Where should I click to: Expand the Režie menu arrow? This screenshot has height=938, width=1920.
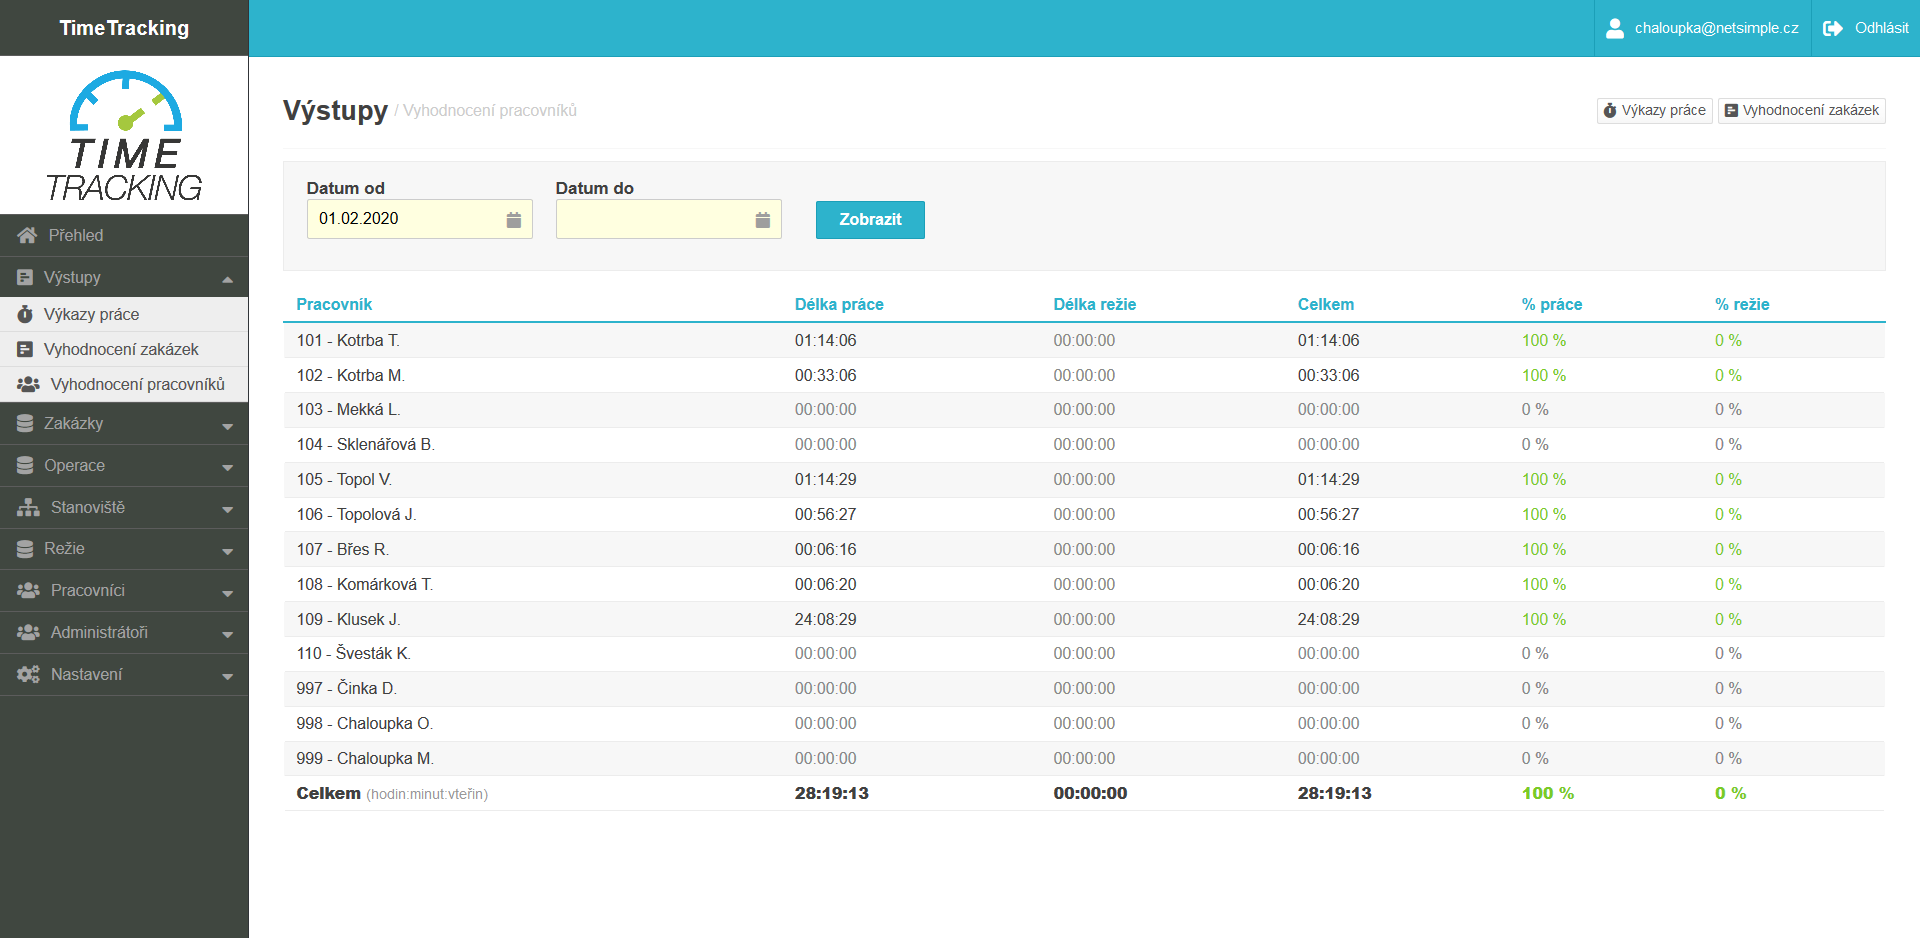227,551
